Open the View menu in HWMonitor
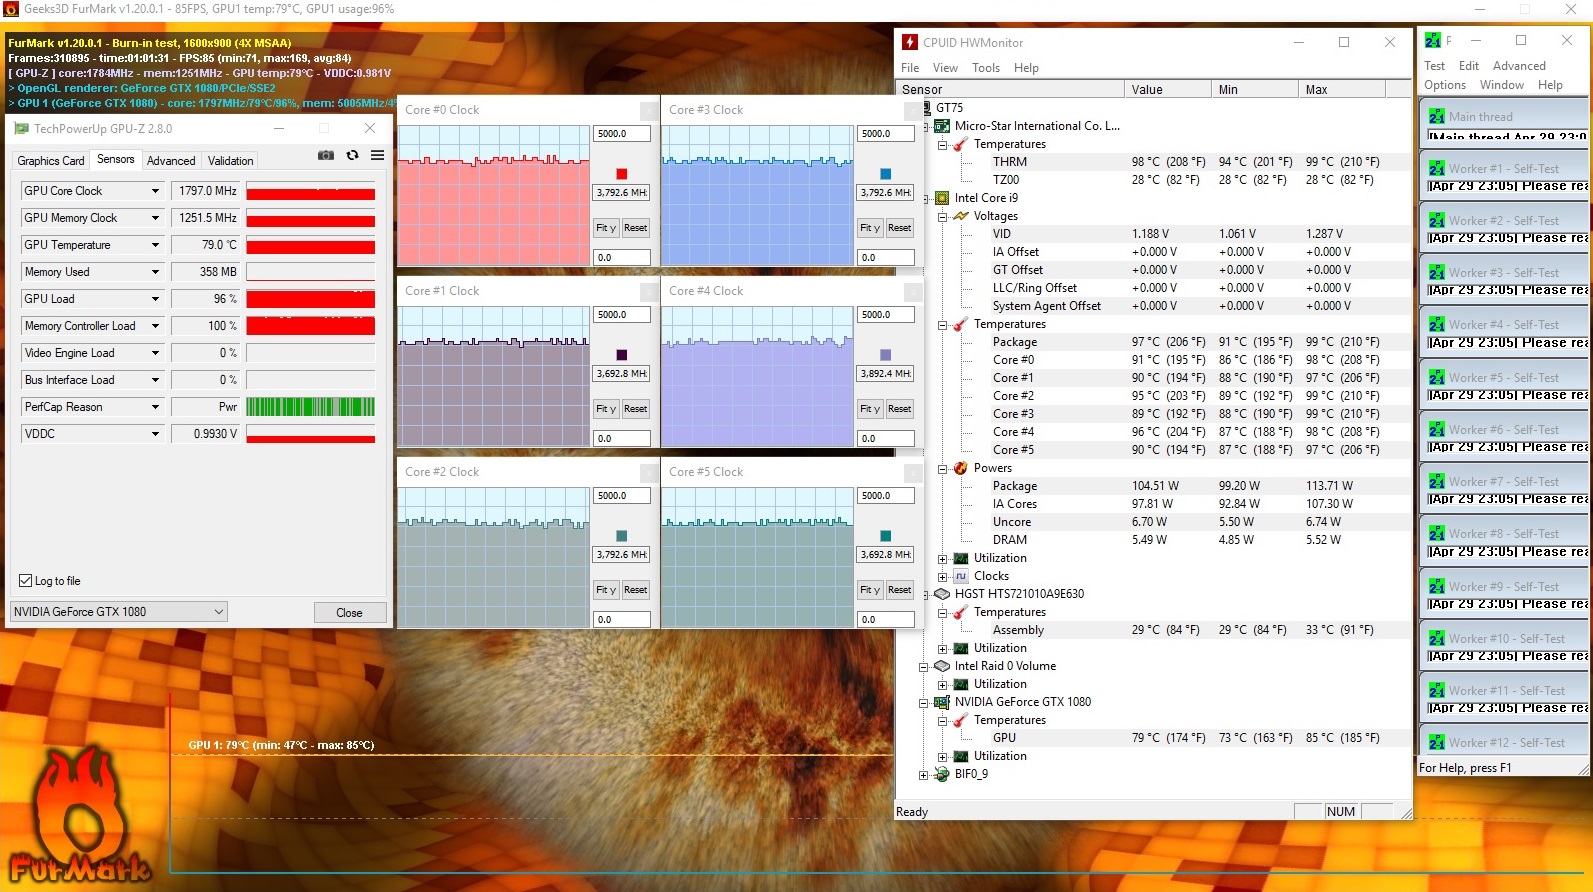This screenshot has height=892, width=1593. [945, 68]
